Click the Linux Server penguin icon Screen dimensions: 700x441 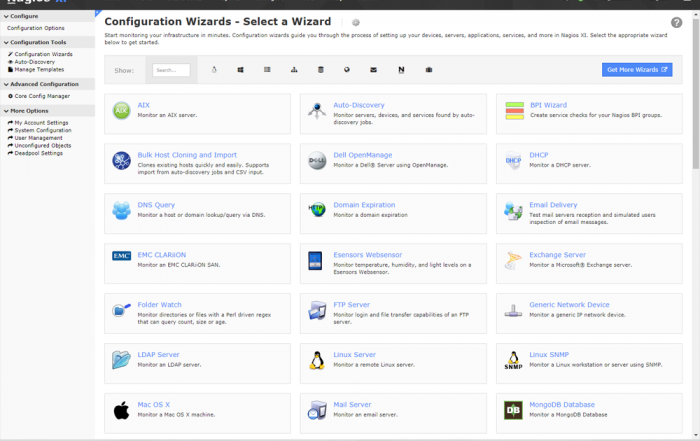pos(317,360)
